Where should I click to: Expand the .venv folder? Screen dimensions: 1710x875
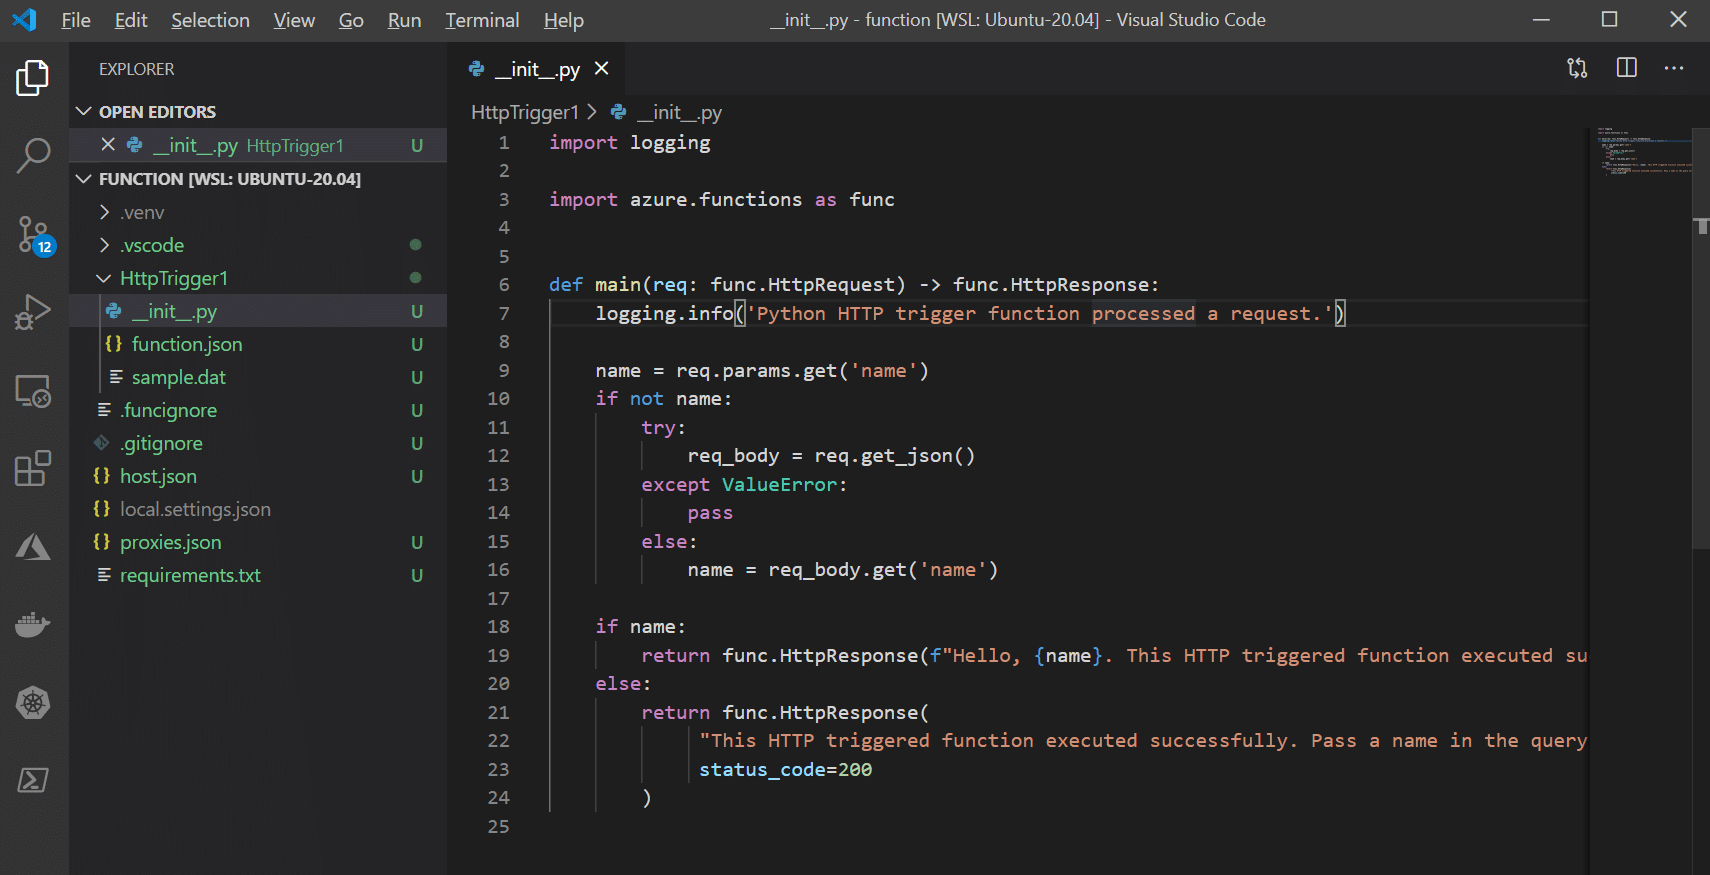tap(142, 212)
